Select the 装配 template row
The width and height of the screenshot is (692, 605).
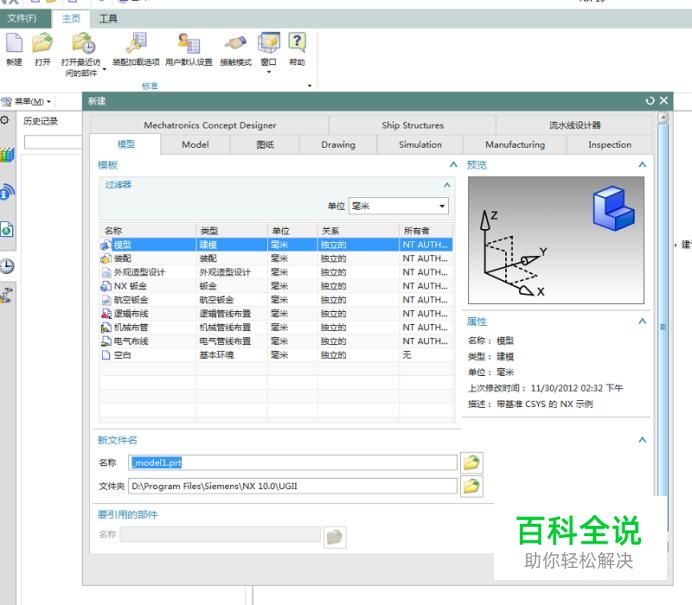(276, 258)
